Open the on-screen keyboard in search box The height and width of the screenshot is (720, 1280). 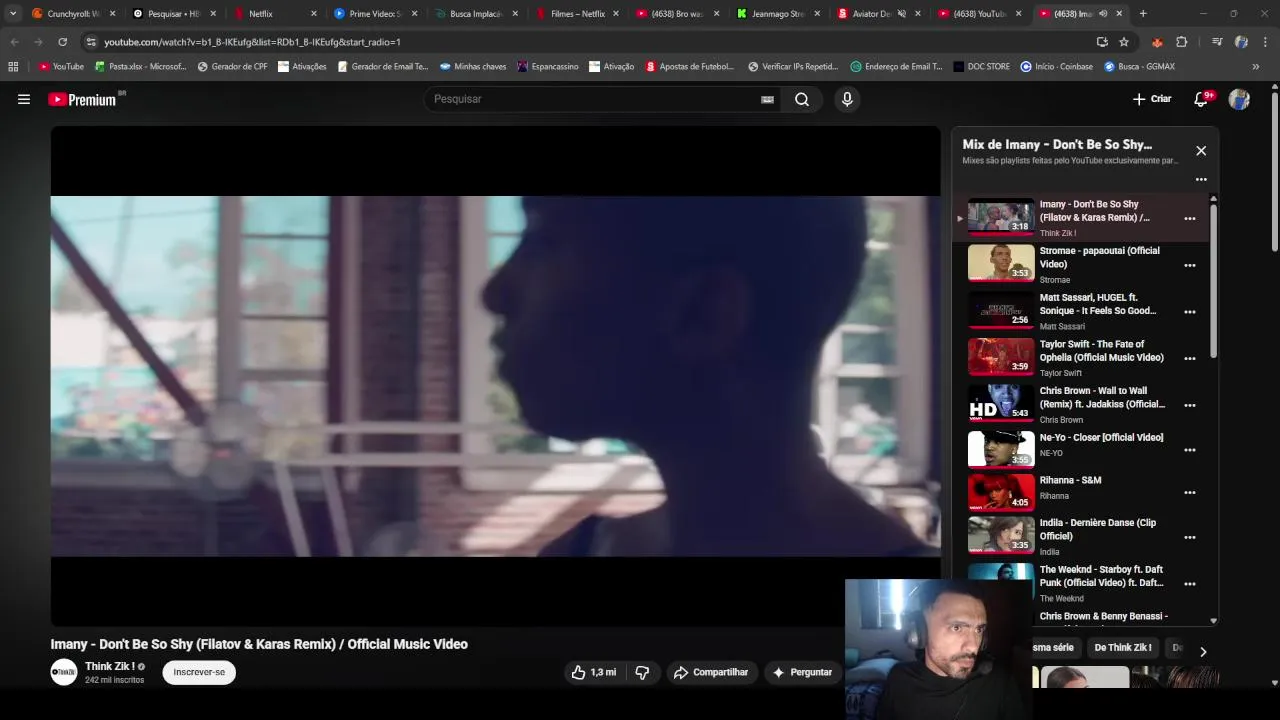tap(767, 99)
